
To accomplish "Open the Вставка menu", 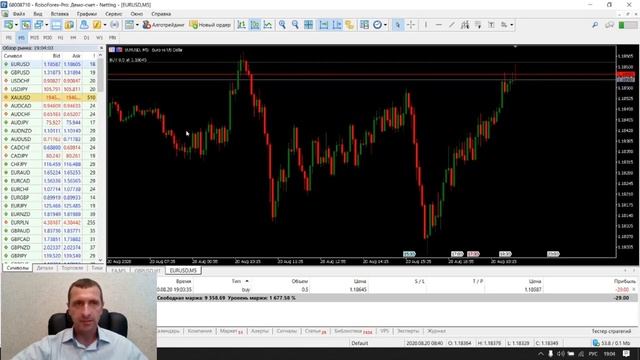I will (x=60, y=14).
